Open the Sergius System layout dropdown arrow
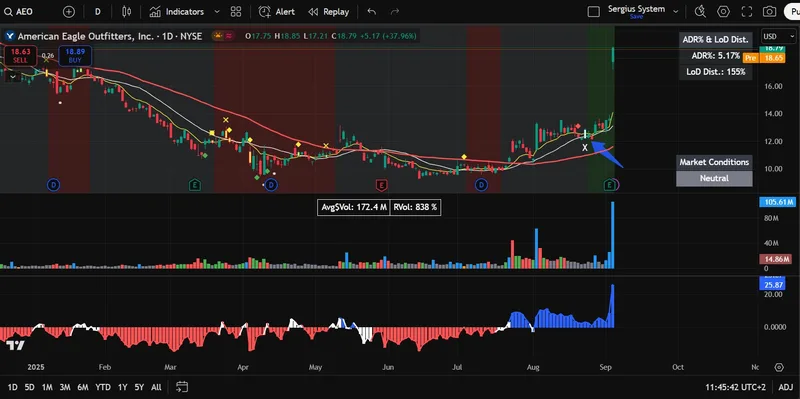 [x=676, y=11]
